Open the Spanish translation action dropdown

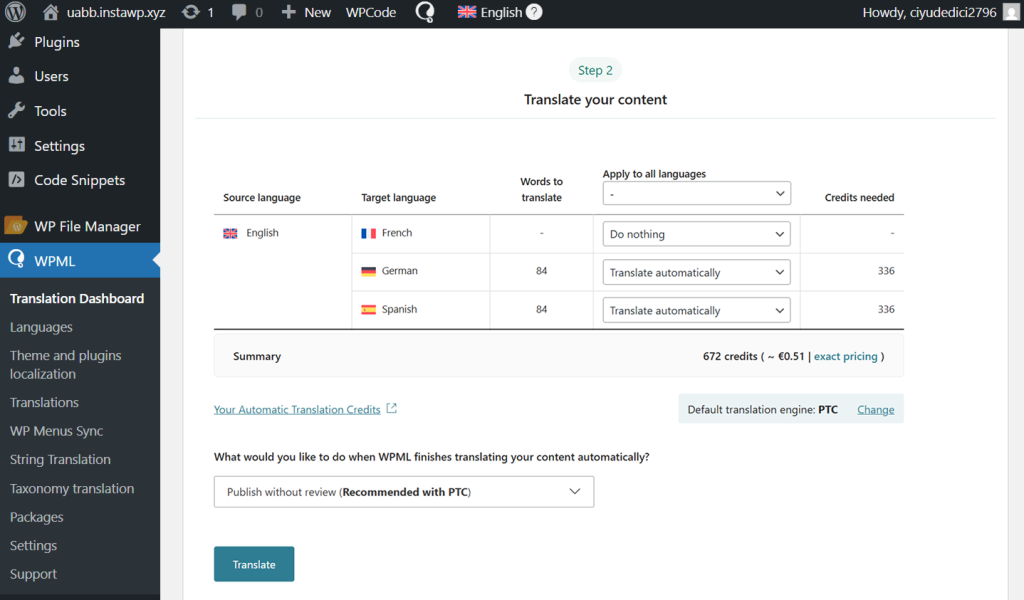696,310
